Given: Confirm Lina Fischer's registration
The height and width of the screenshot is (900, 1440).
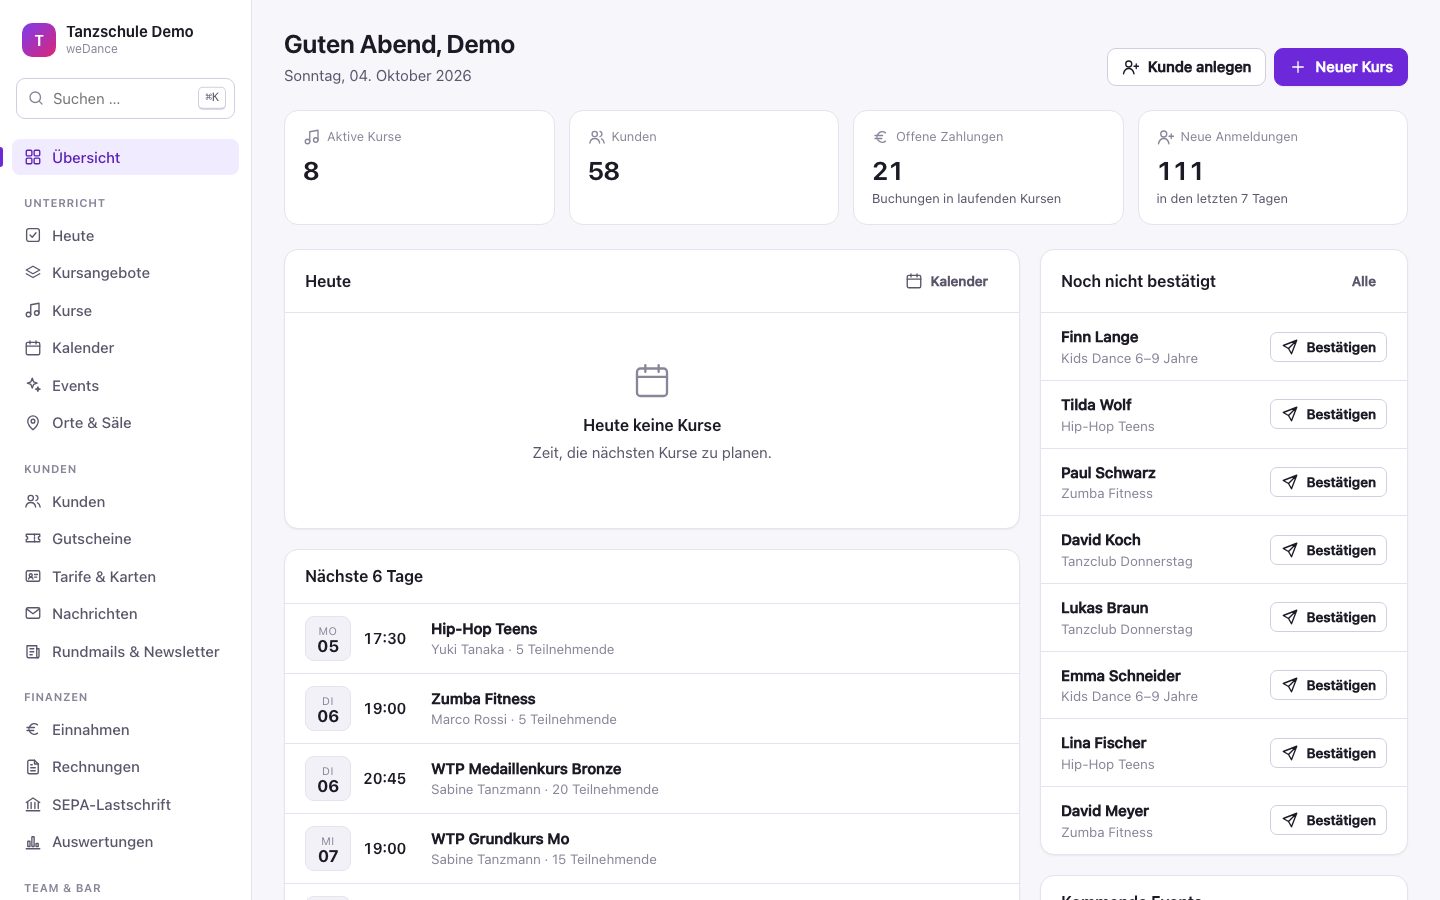Looking at the screenshot, I should (x=1328, y=753).
